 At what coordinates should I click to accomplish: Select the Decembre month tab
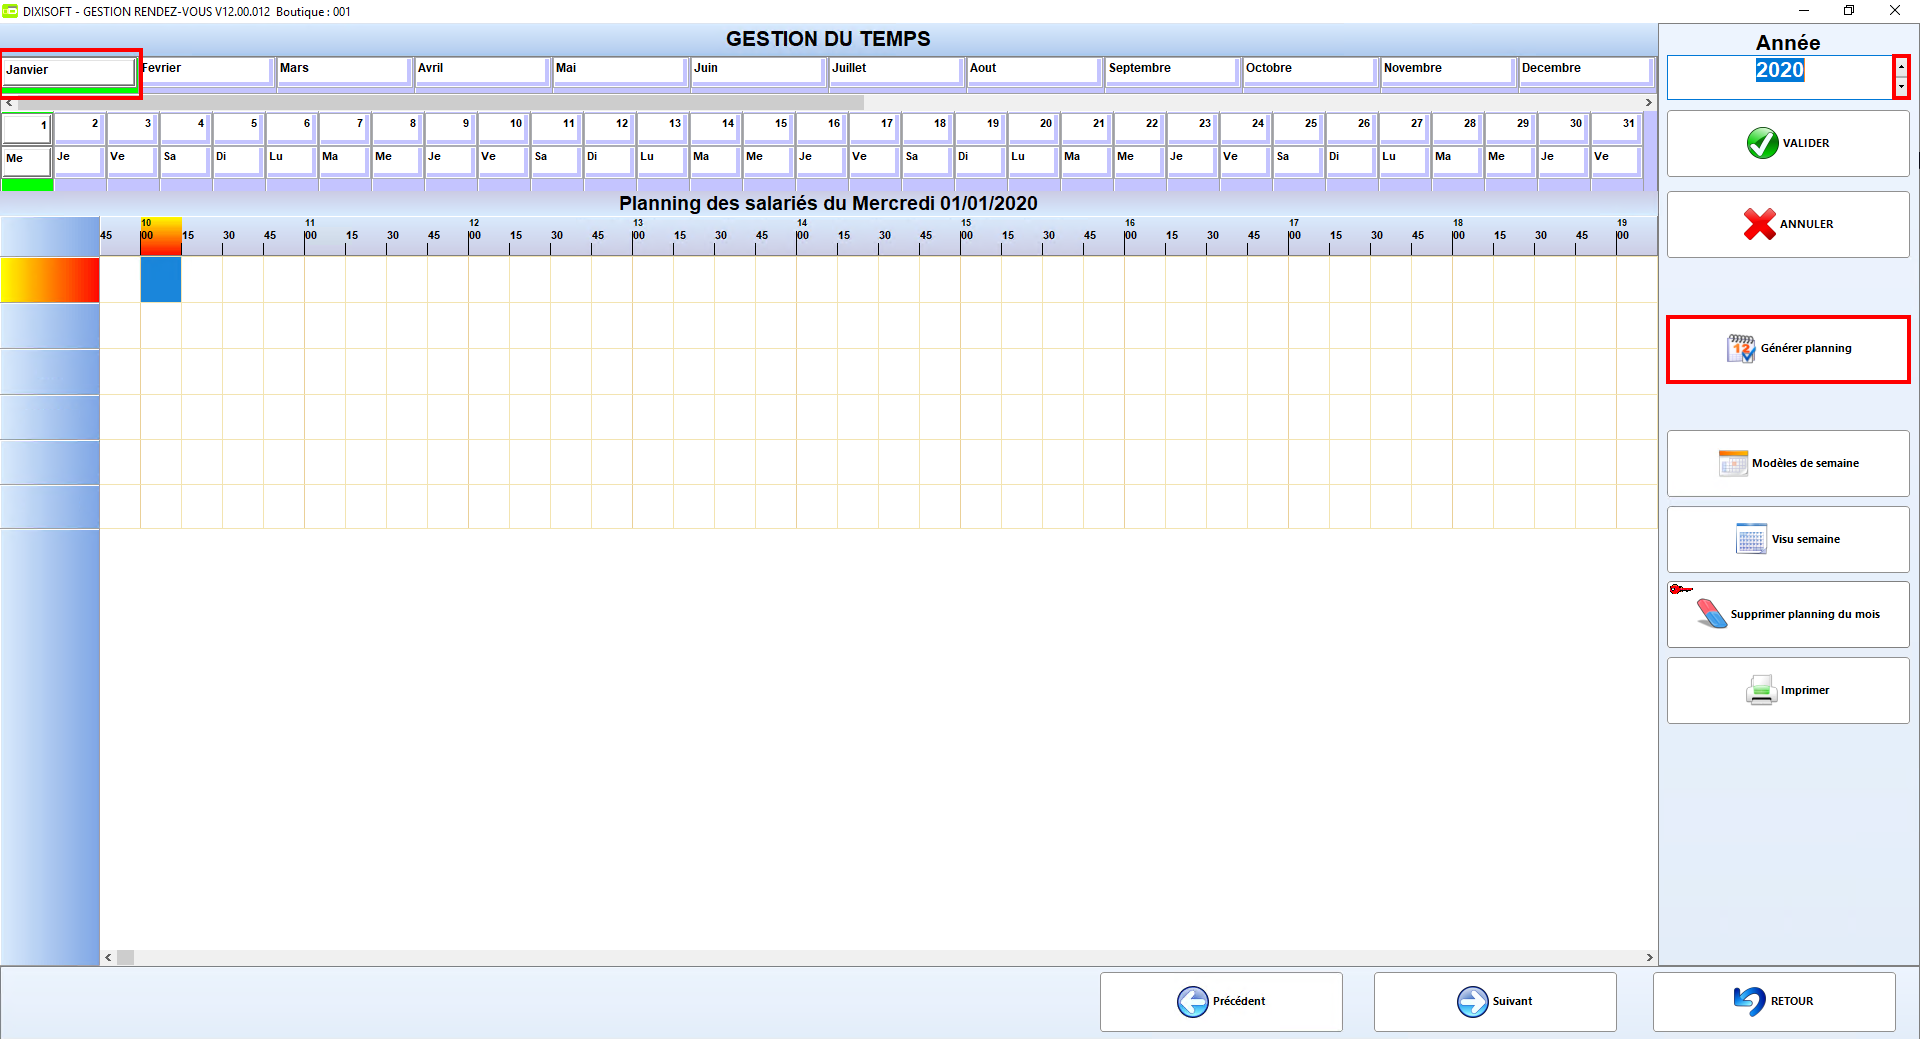(1585, 69)
